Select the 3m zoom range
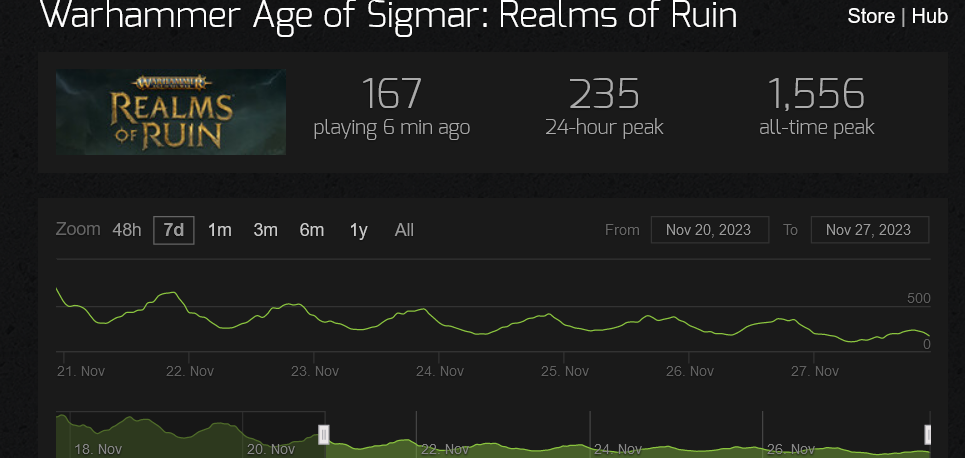This screenshot has width=965, height=458. pos(265,230)
